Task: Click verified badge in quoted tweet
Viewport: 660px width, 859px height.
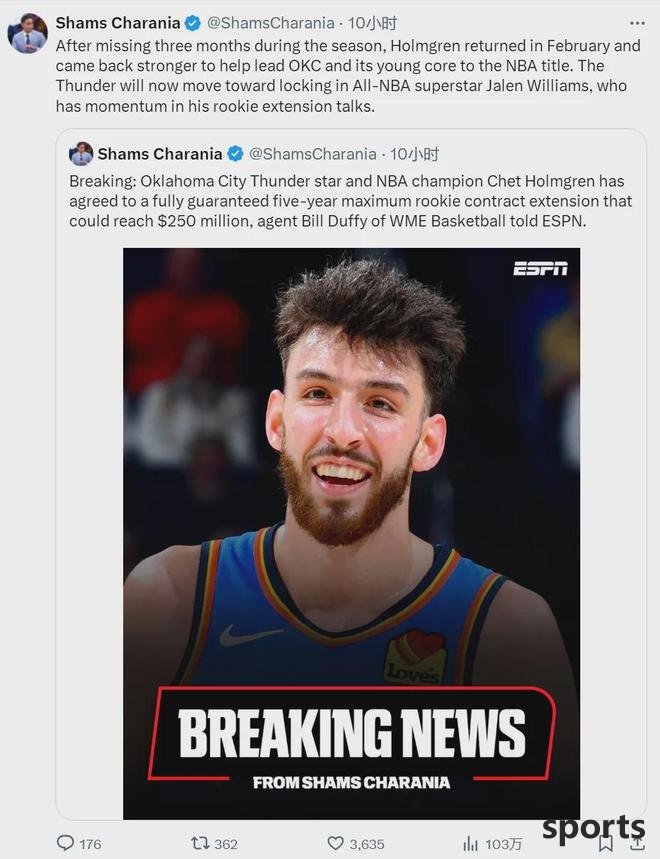Action: tap(235, 154)
